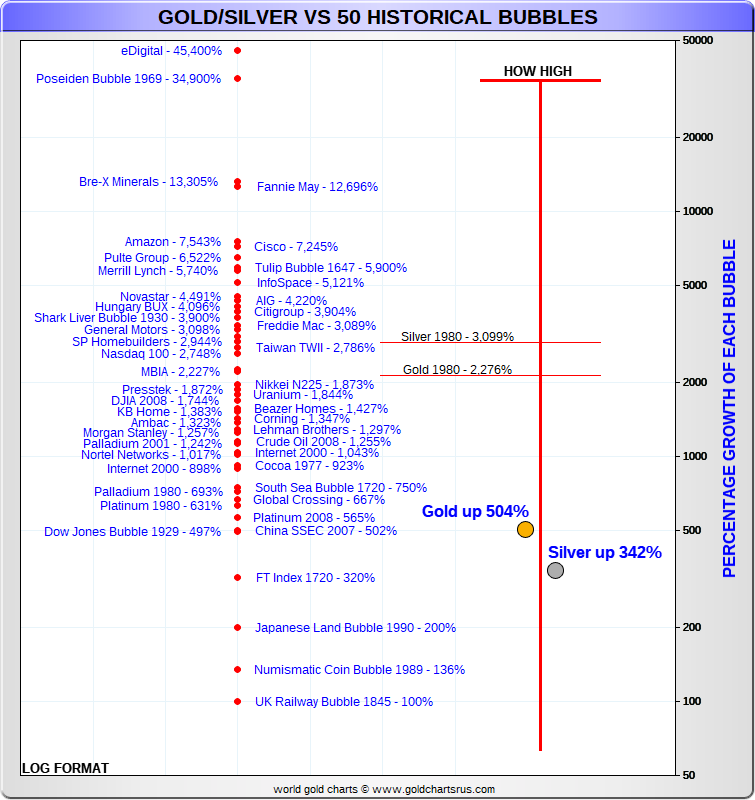Select the Merrill Lynch - 5,740% label
Image resolution: width=755 pixels, height=800 pixels.
coord(158,271)
